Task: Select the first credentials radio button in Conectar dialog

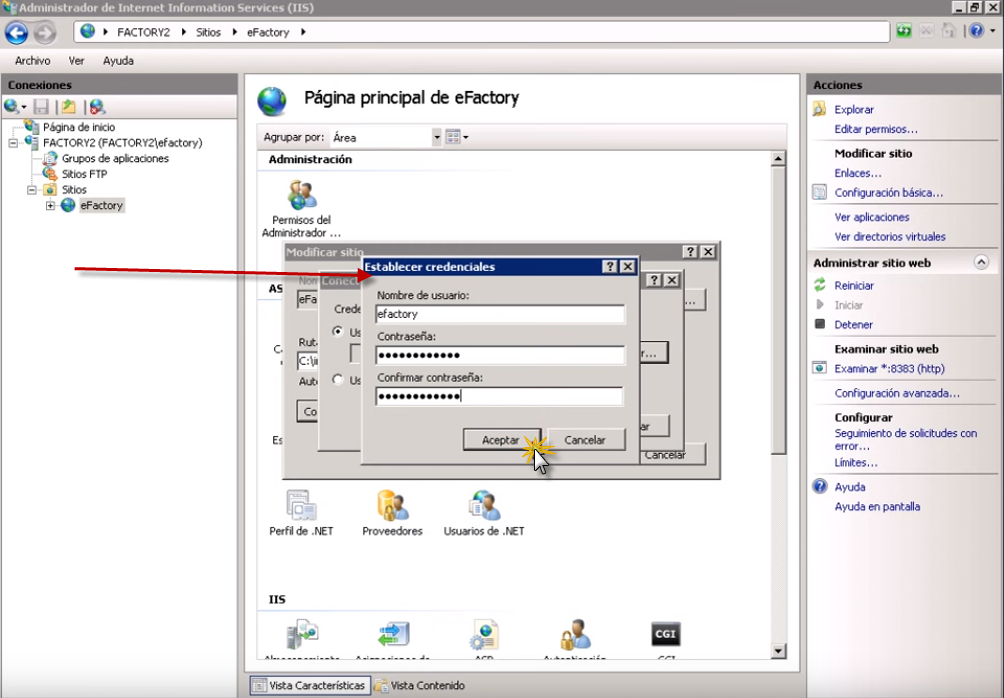Action: pyautogui.click(x=338, y=332)
